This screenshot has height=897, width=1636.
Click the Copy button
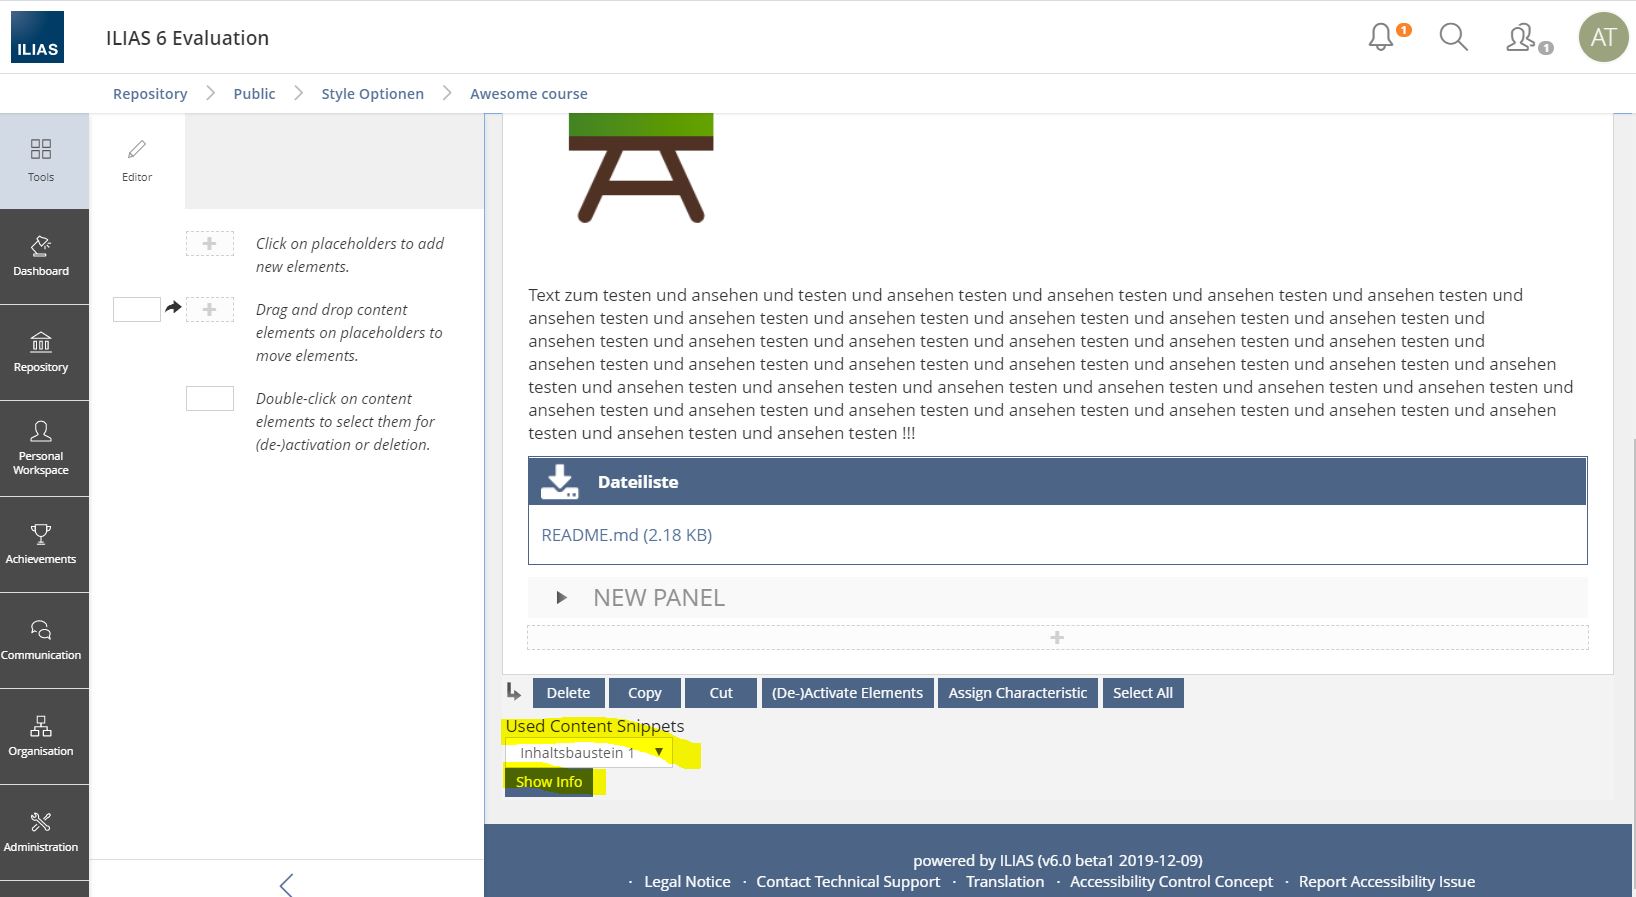645,693
